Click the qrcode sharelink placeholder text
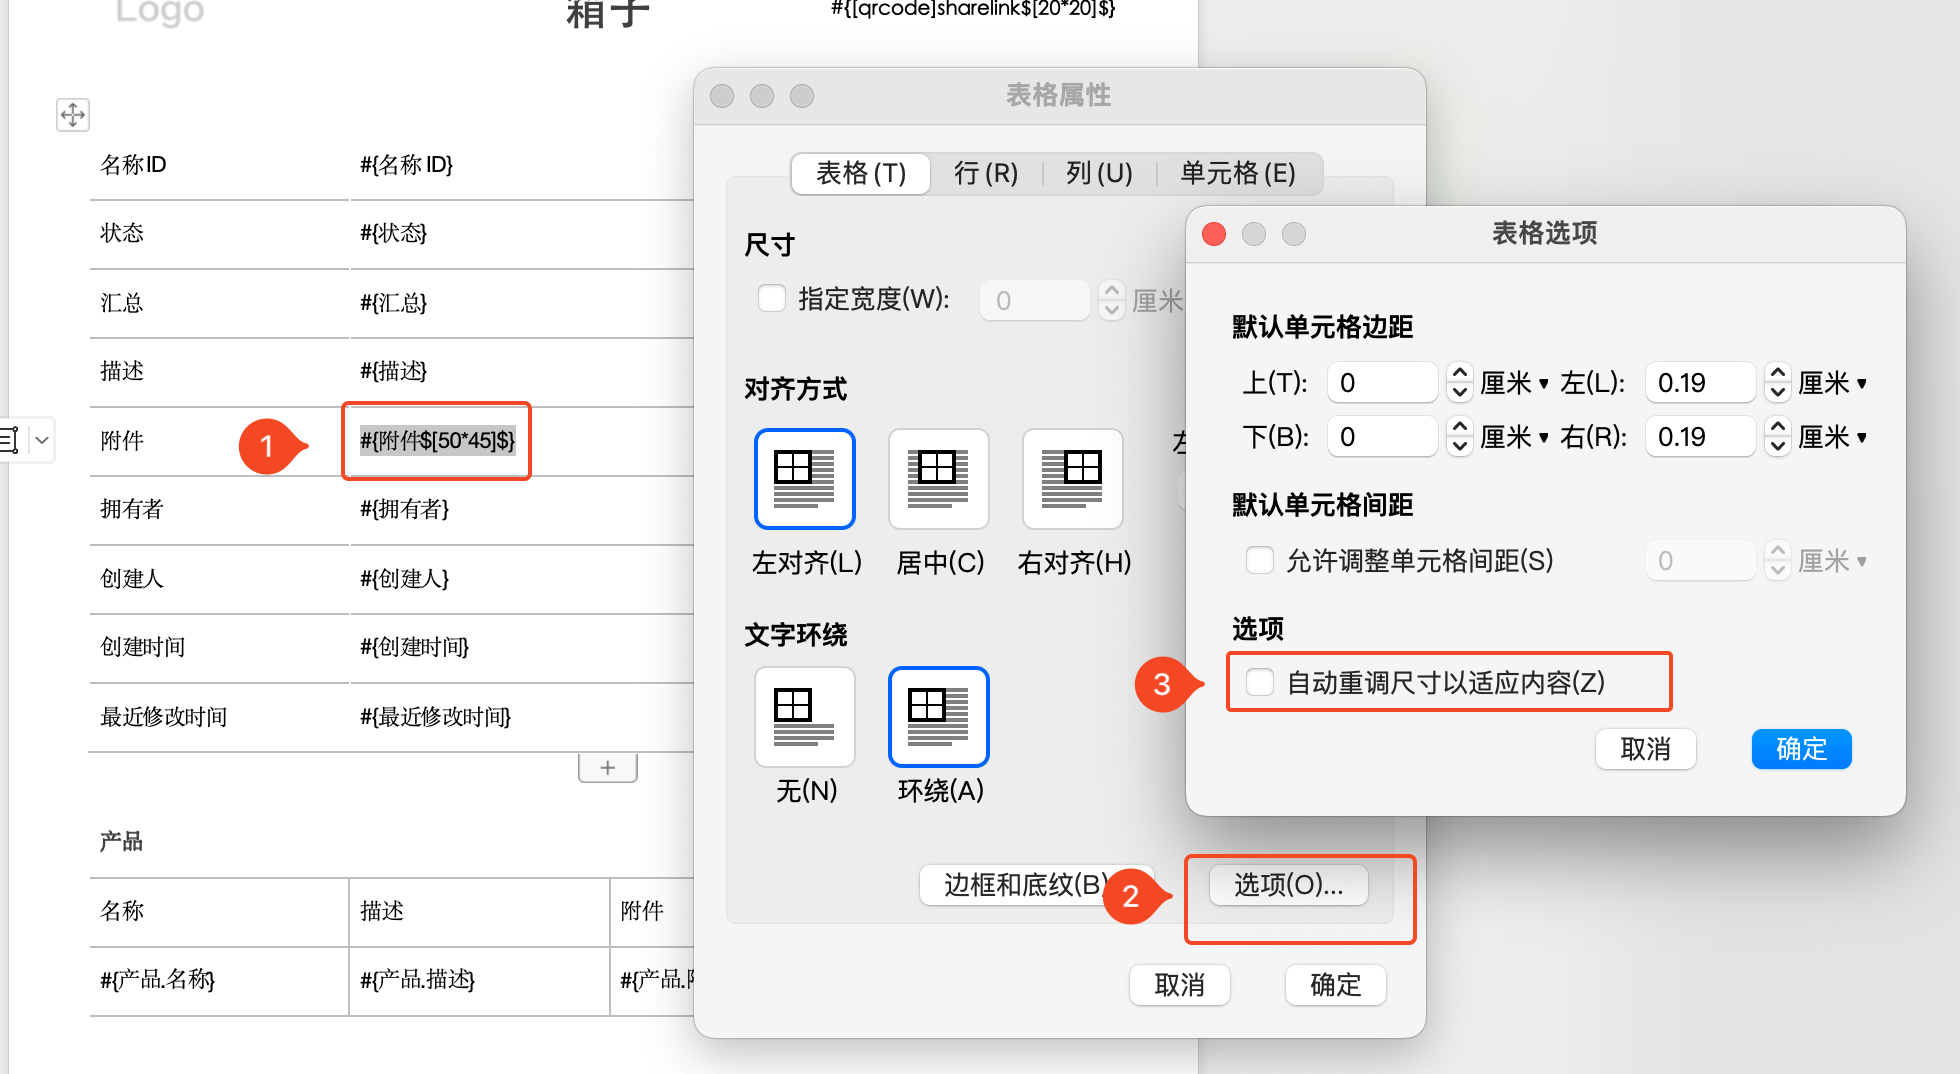Image resolution: width=1960 pixels, height=1074 pixels. (x=973, y=9)
